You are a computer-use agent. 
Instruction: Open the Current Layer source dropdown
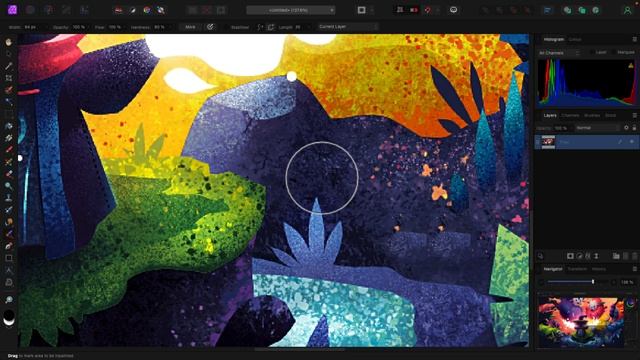click(x=348, y=27)
